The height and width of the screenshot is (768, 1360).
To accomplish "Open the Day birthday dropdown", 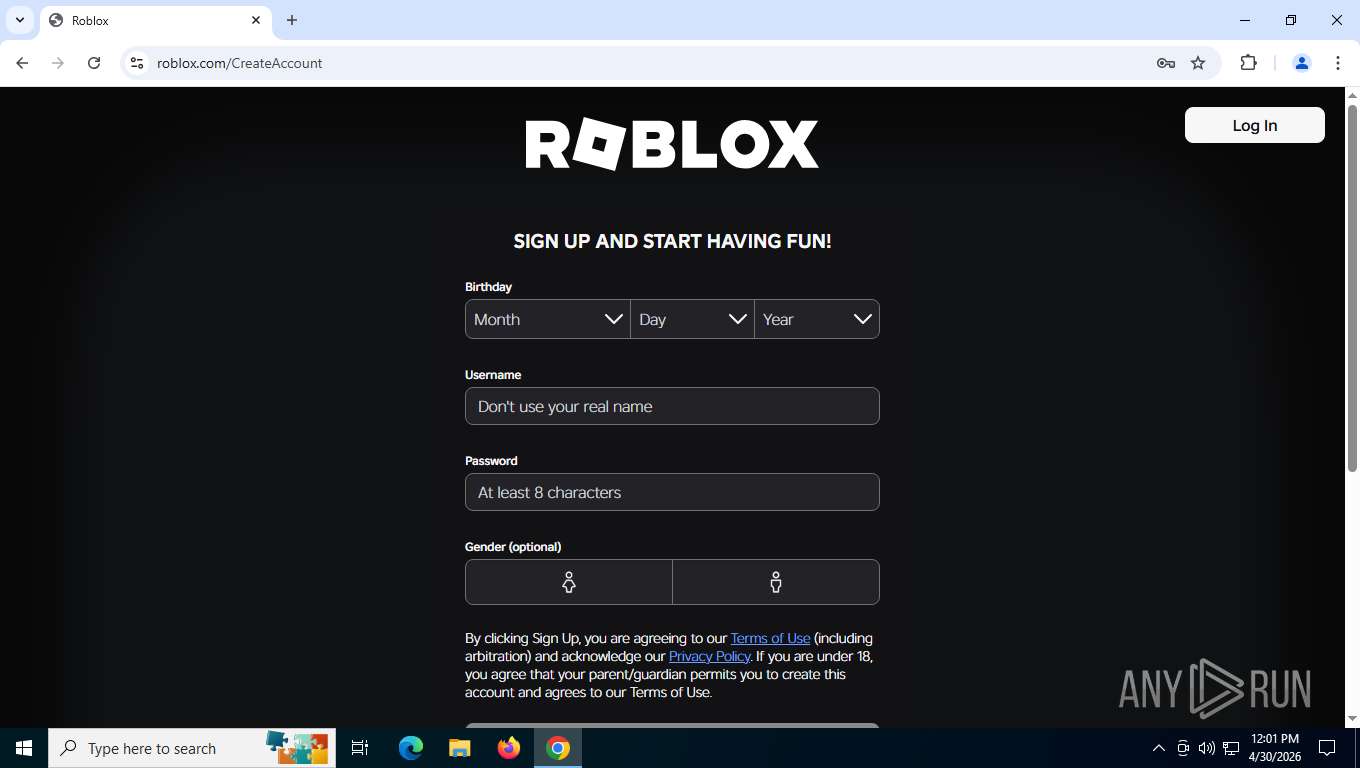I will point(693,319).
